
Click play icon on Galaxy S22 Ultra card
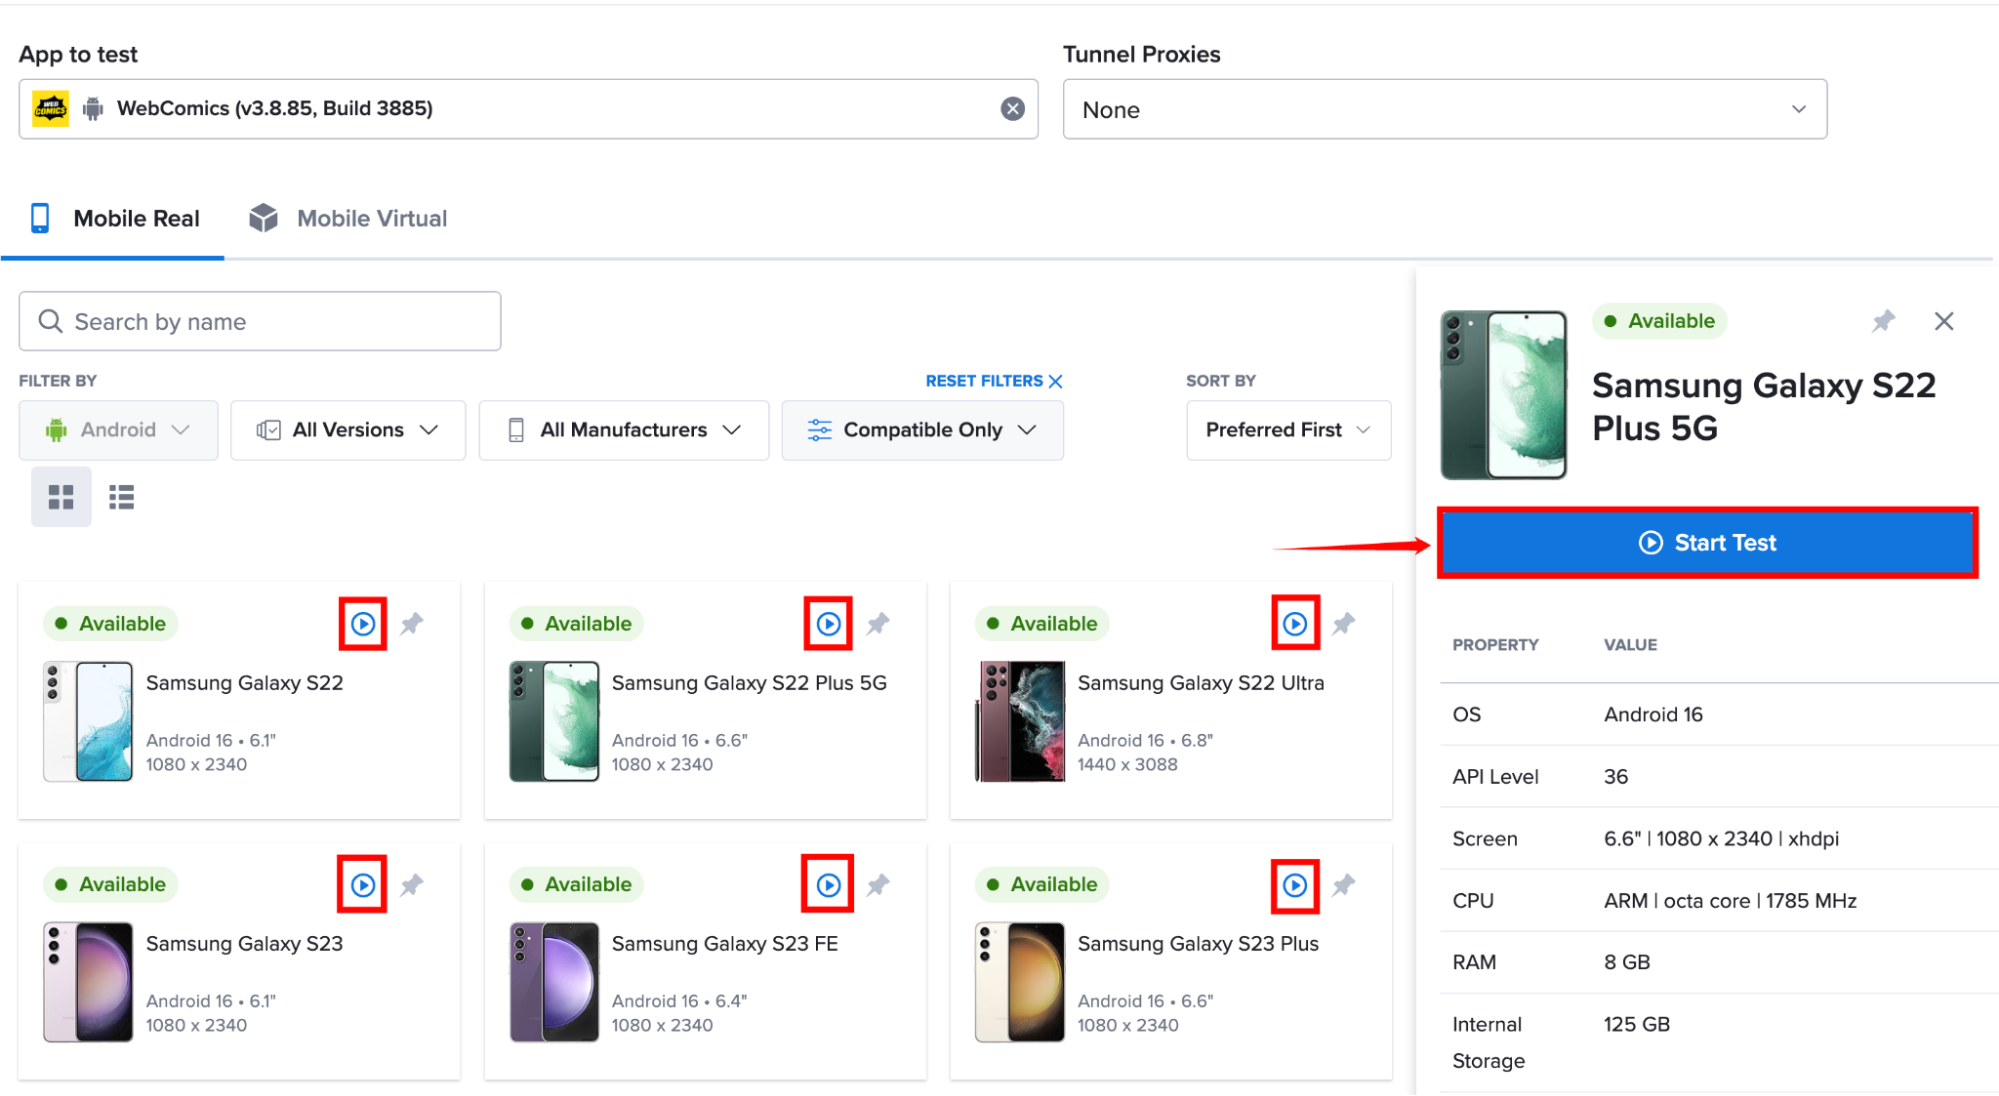pos(1295,624)
